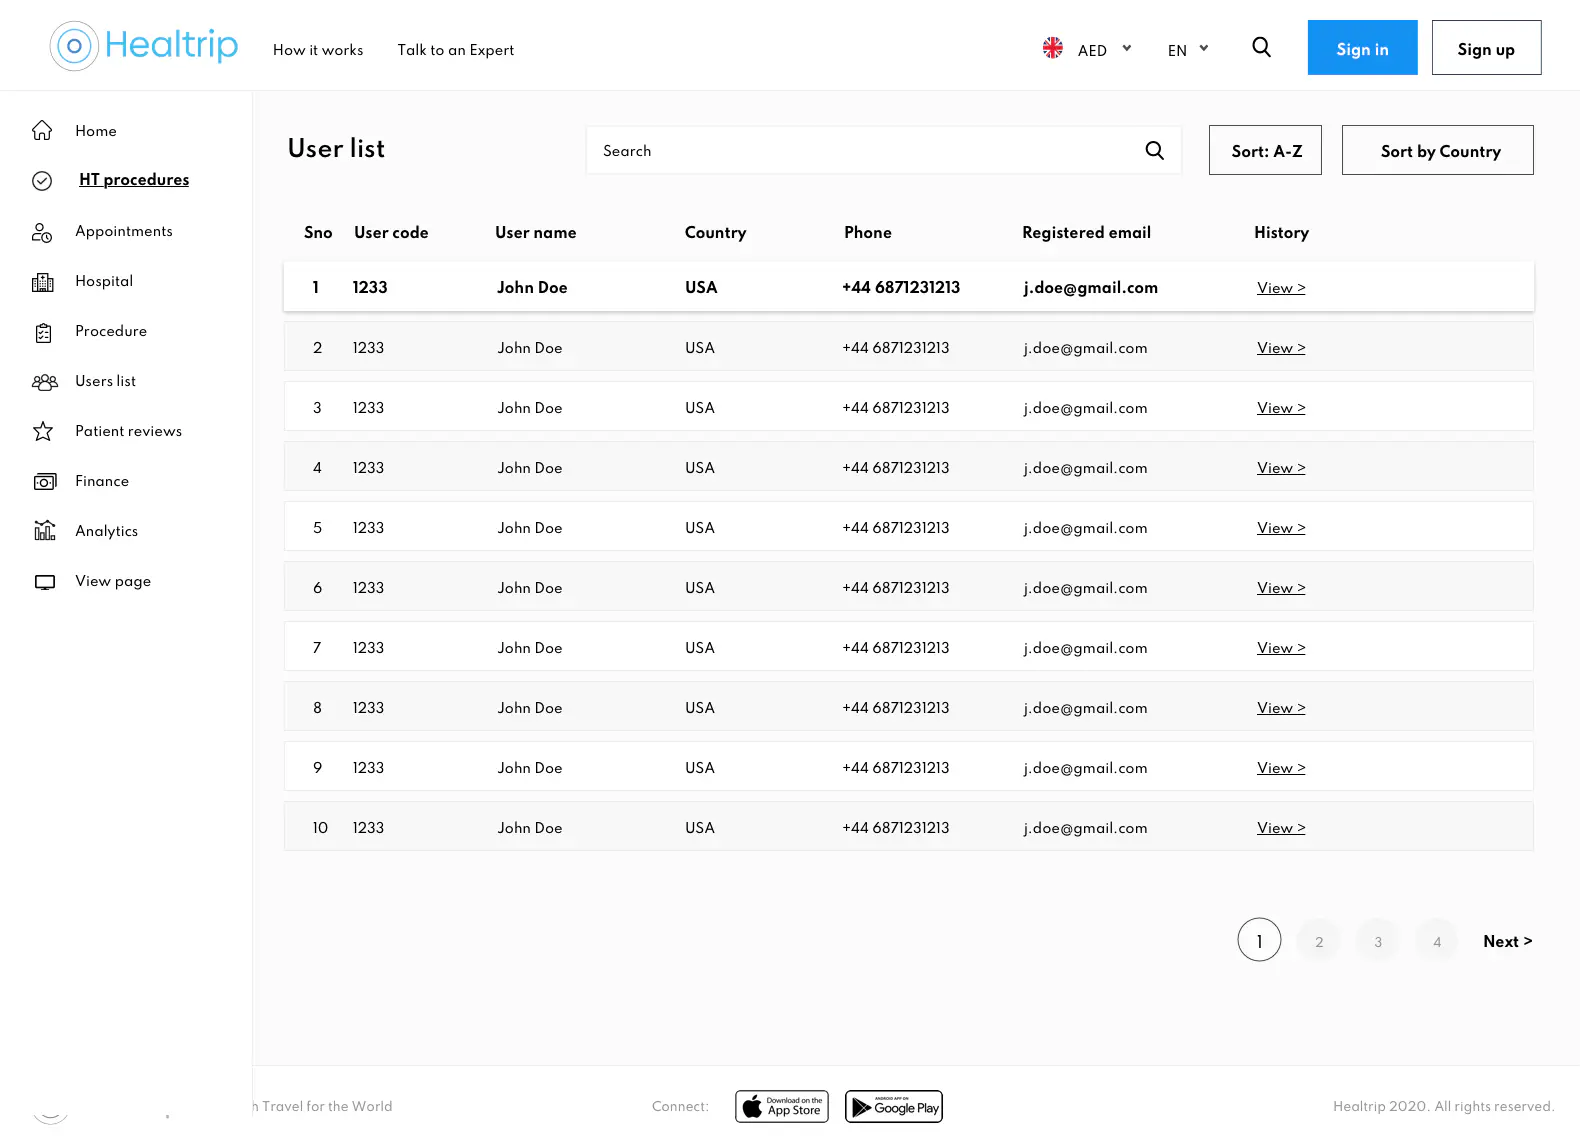Click the Registered email column header
This screenshot has height=1145, width=1580.
(1086, 232)
